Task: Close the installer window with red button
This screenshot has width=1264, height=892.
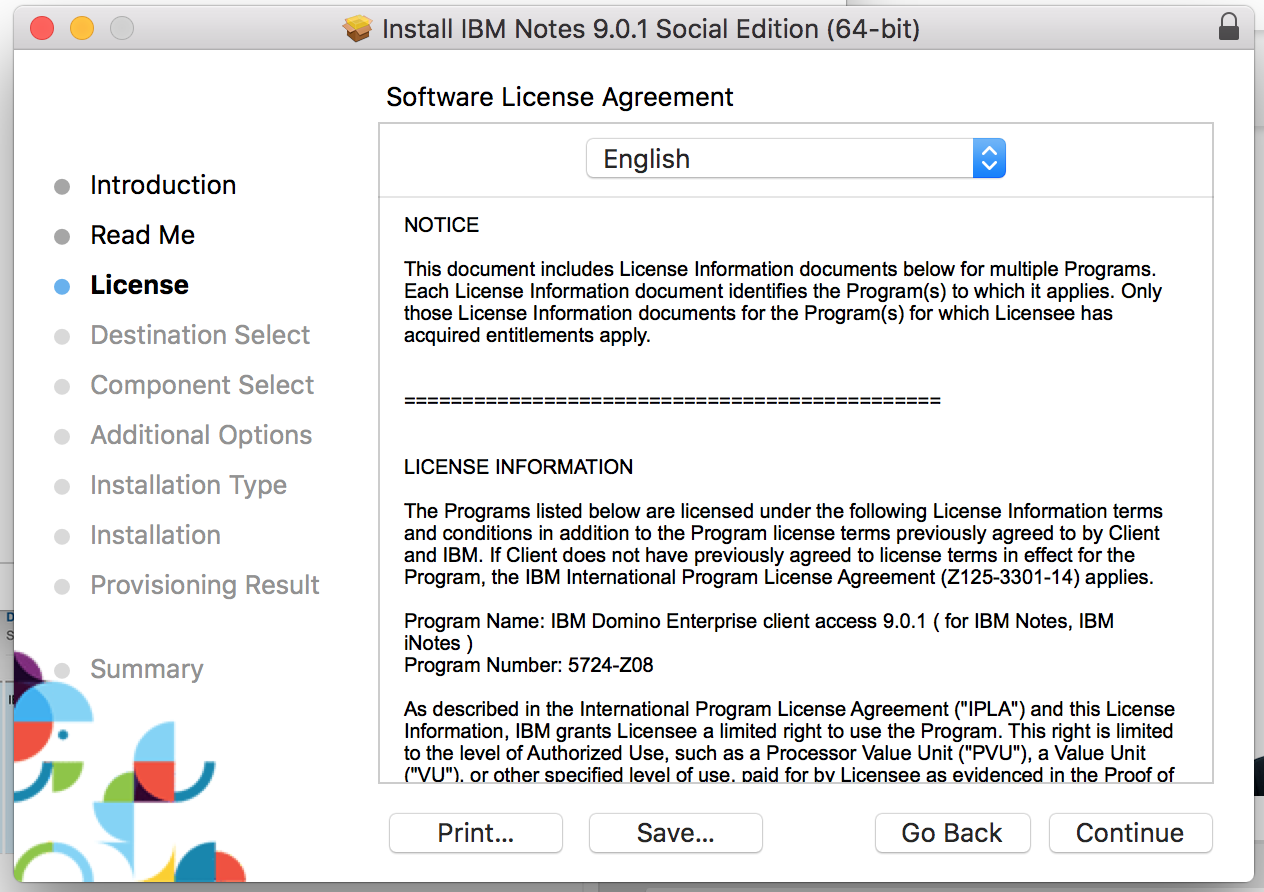Action: pos(41,28)
